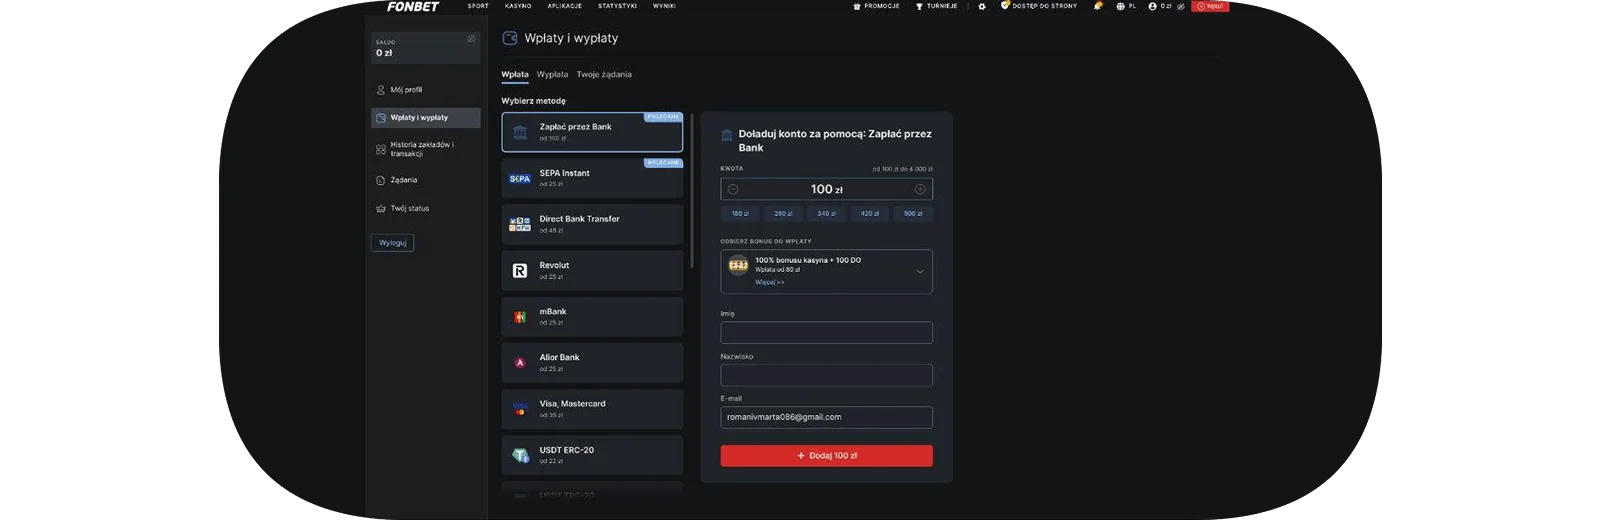Open the Aplikacje menu
The height and width of the screenshot is (520, 1600).
click(565, 6)
